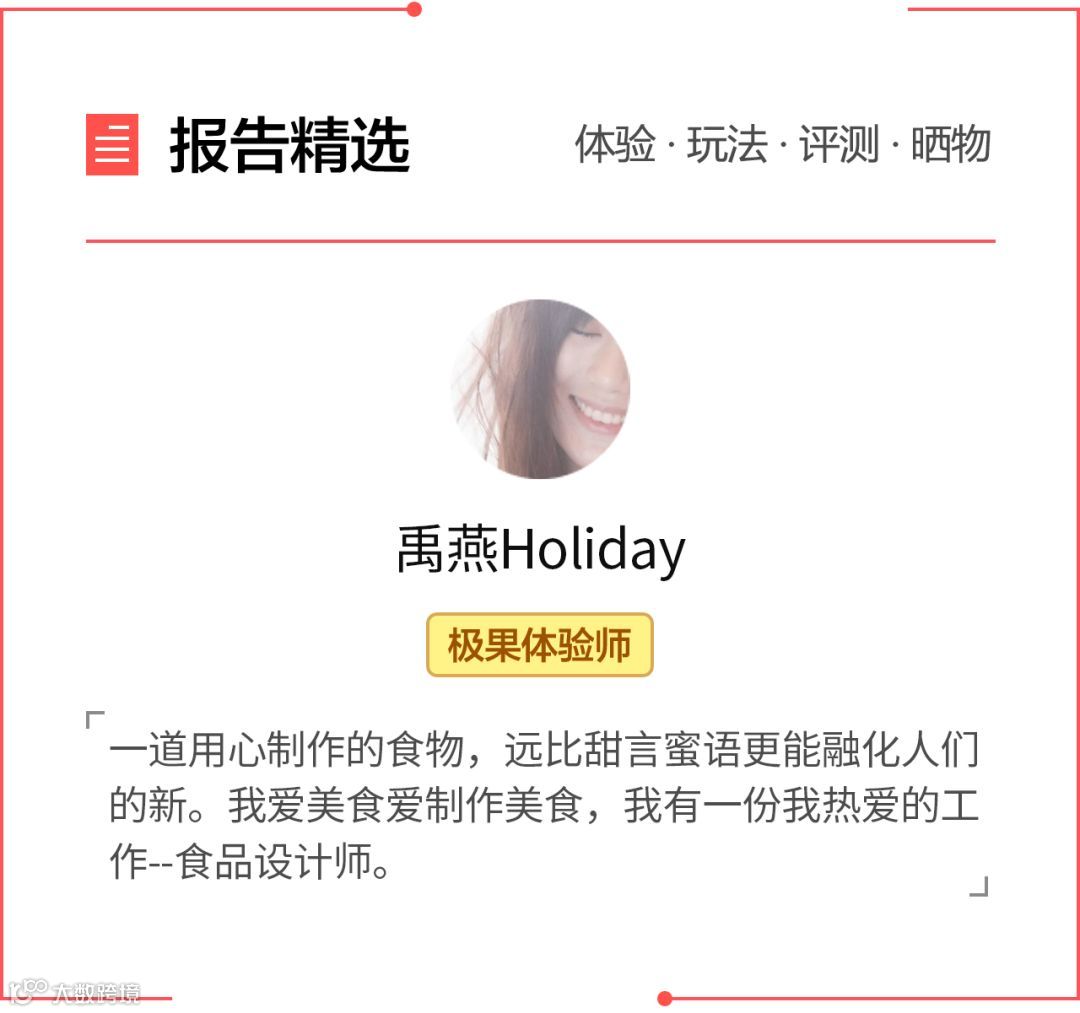Image resolution: width=1080 pixels, height=1013 pixels.
Task: Click the circular profile avatar photo
Action: tap(541, 389)
